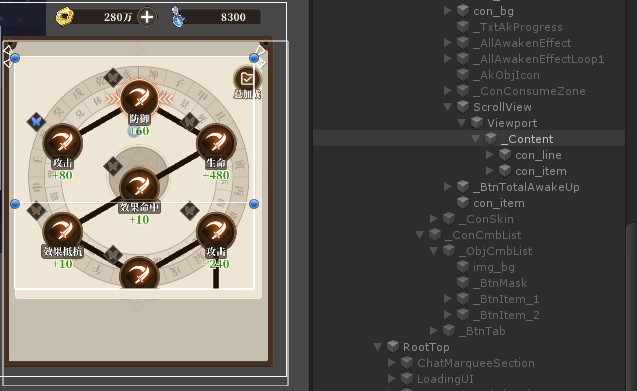637x391 pixels.
Task: Expand the con_line object
Action: point(490,155)
